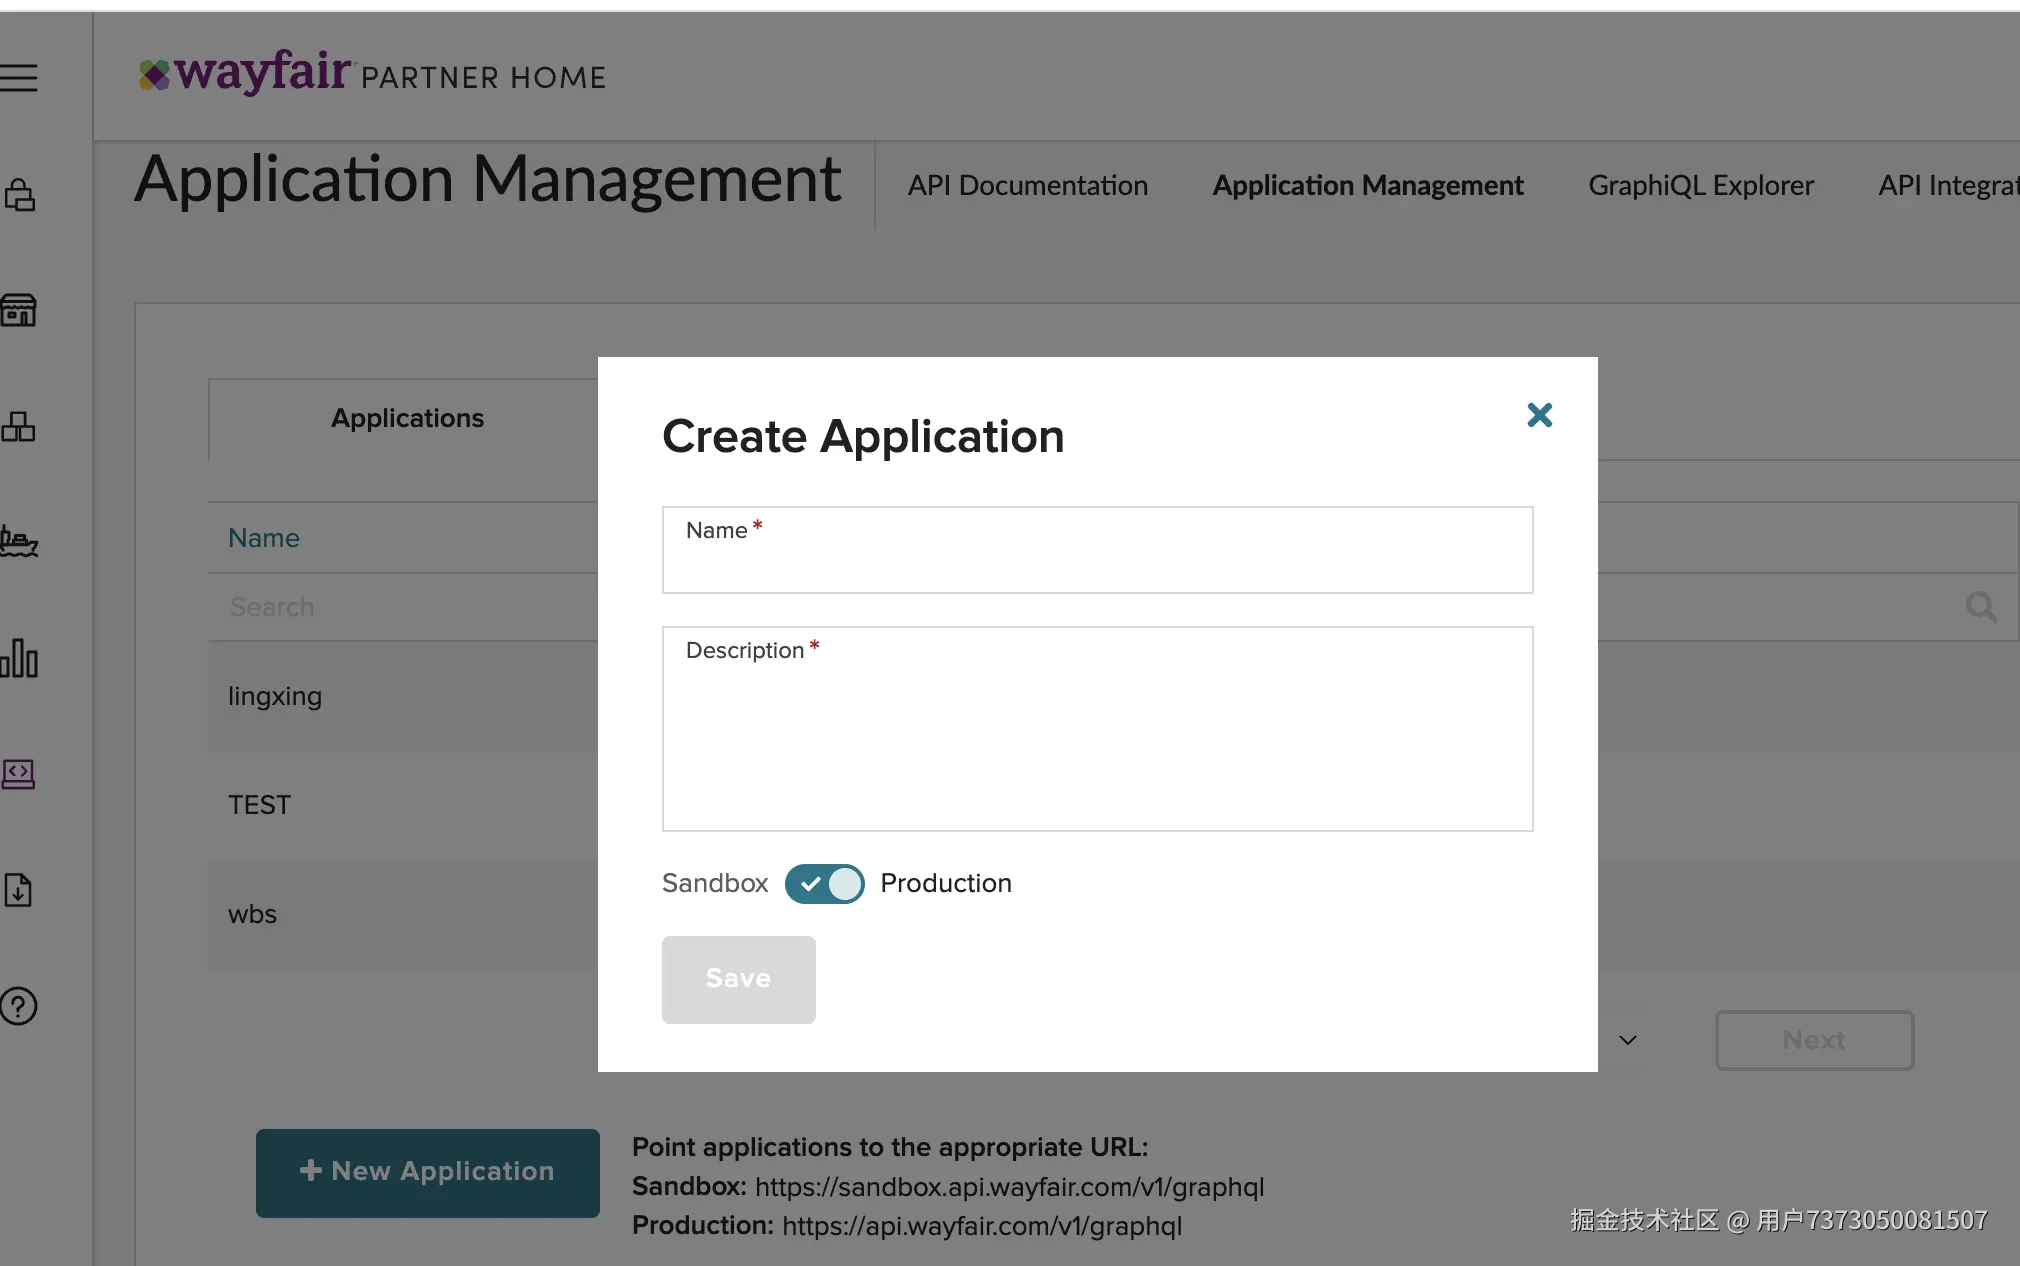Open the shipping boat sidebar icon
The width and height of the screenshot is (2020, 1266).
tap(19, 542)
